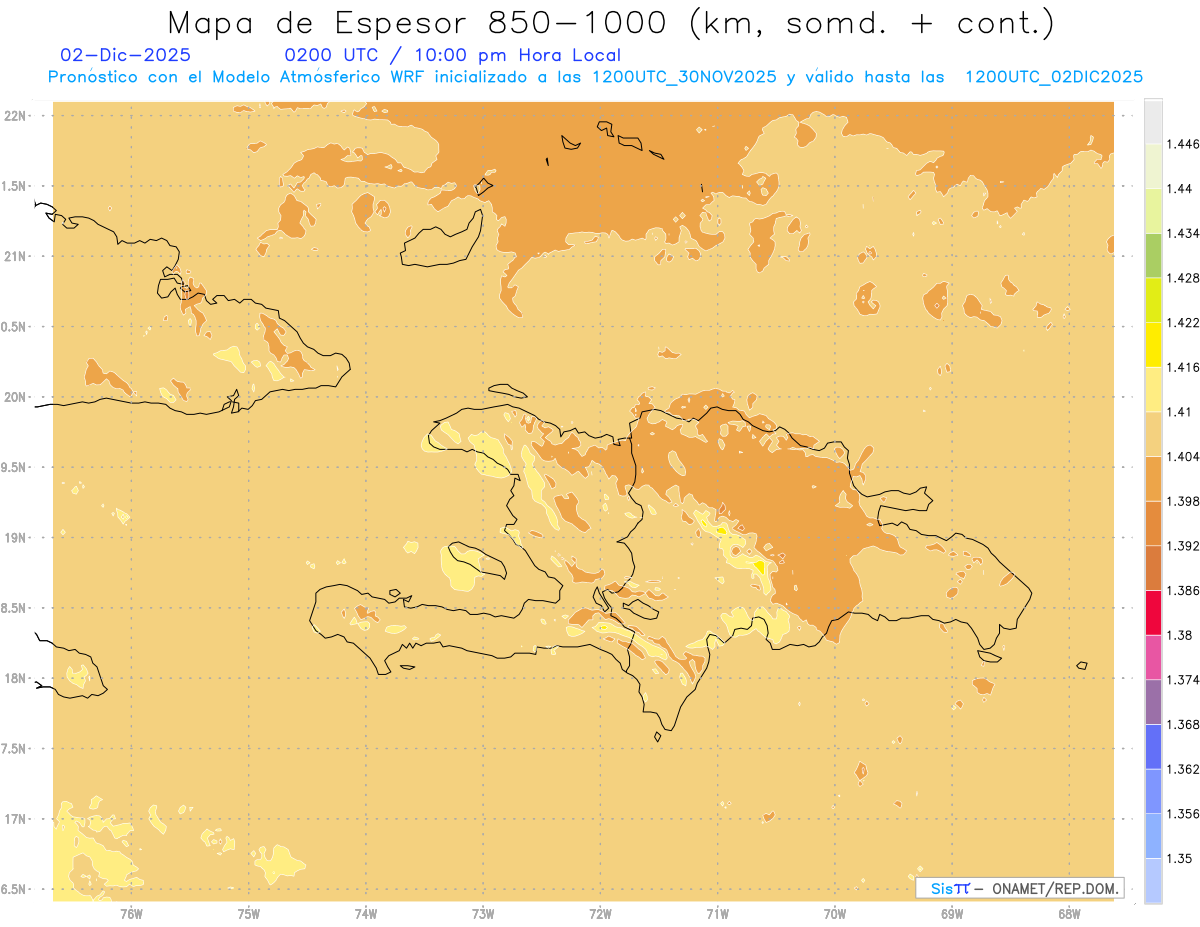This screenshot has width=1200, height=927.
Task: Click the date label "02-Dic-2025"
Action: click(126, 55)
